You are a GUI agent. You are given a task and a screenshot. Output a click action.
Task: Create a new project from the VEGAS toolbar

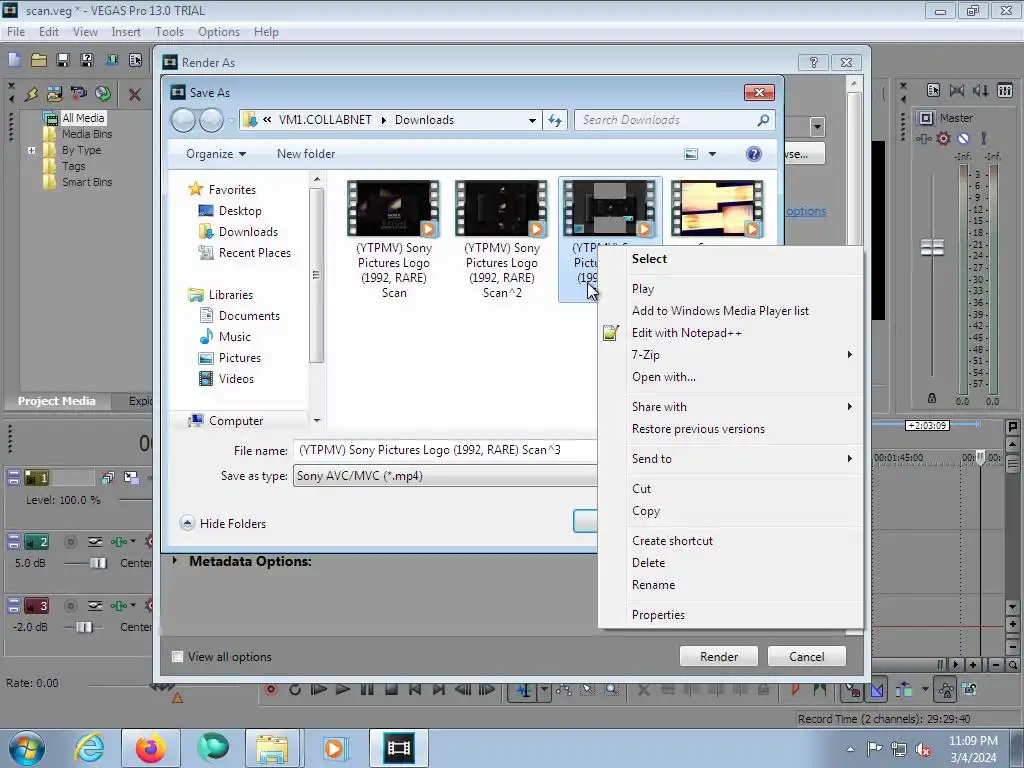[x=14, y=61]
